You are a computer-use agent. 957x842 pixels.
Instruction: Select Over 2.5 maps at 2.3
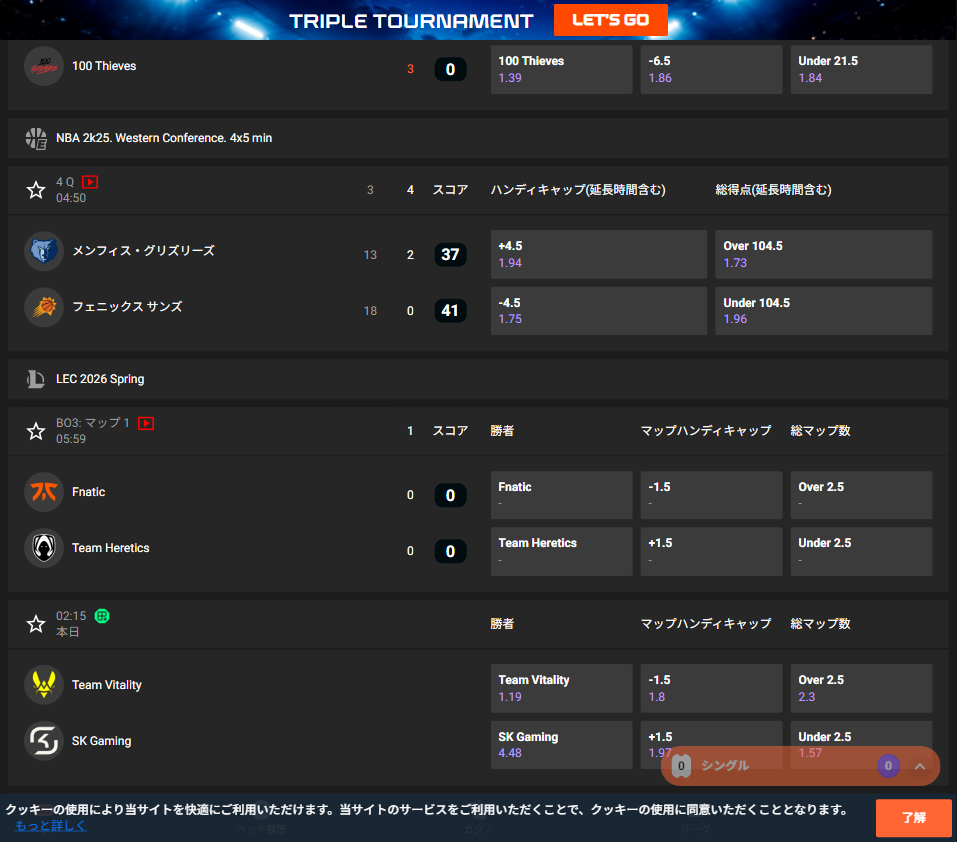pyautogui.click(x=861, y=688)
